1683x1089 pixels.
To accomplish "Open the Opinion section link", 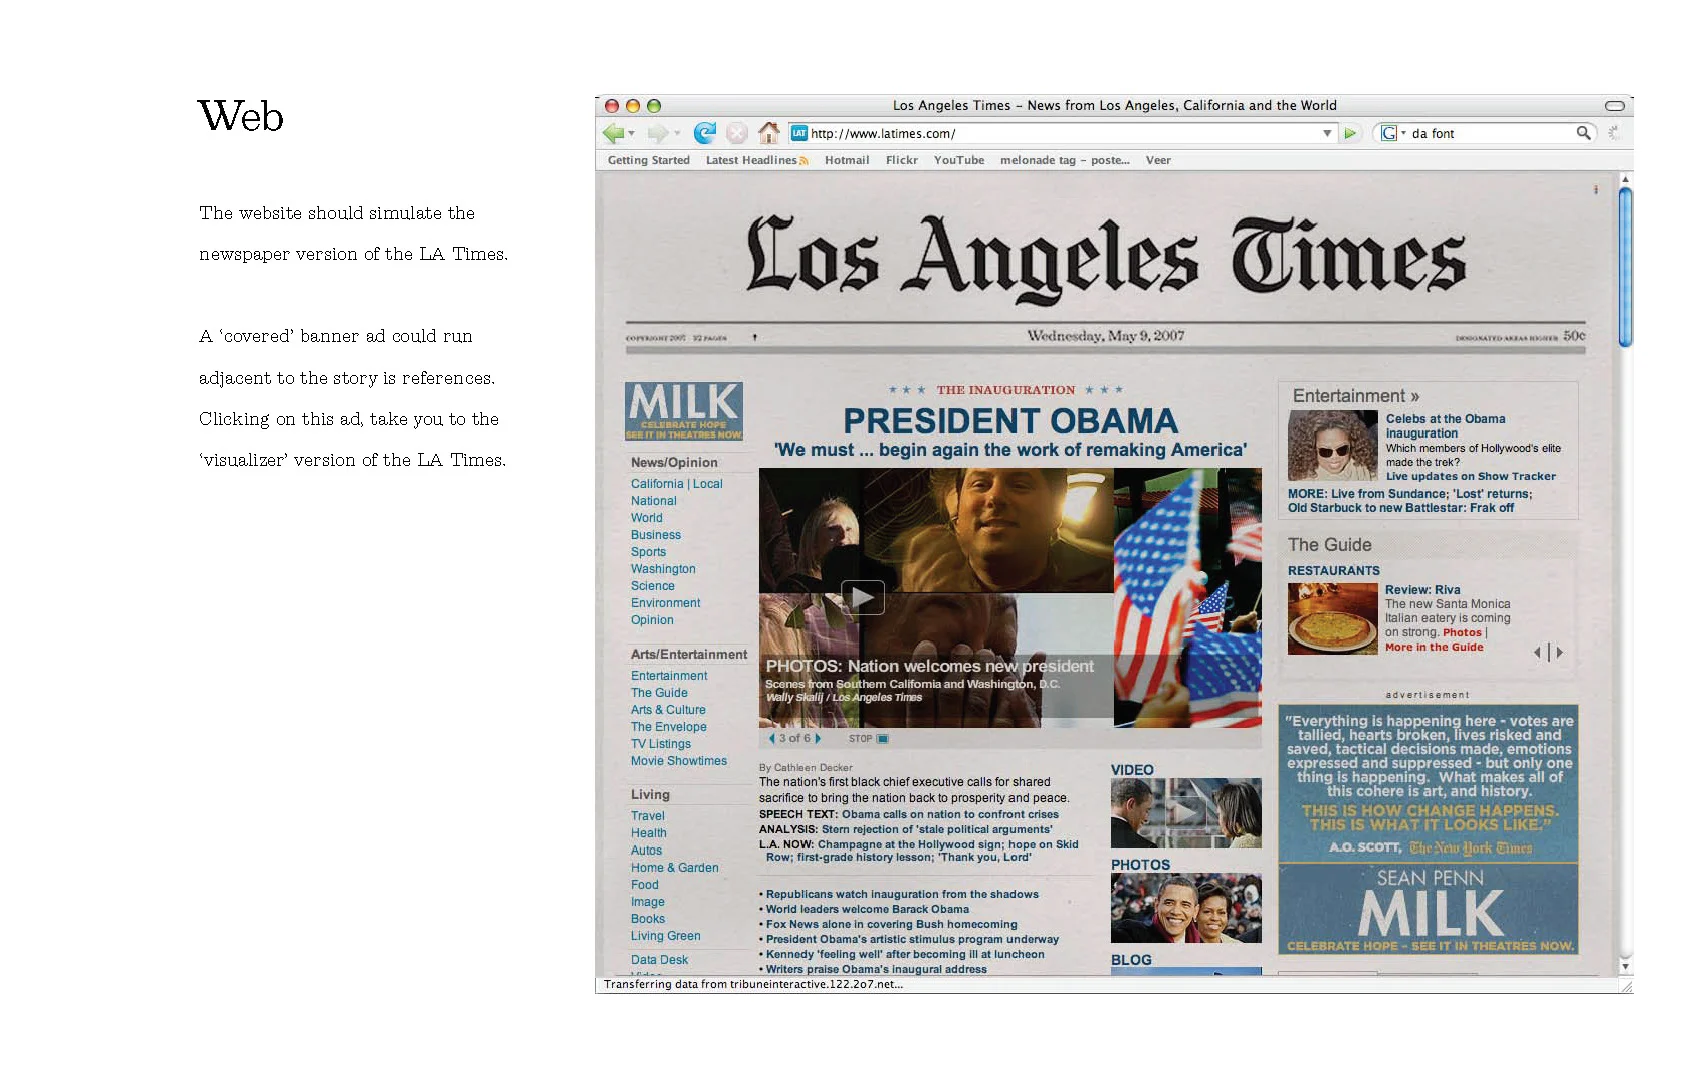I will (x=652, y=620).
